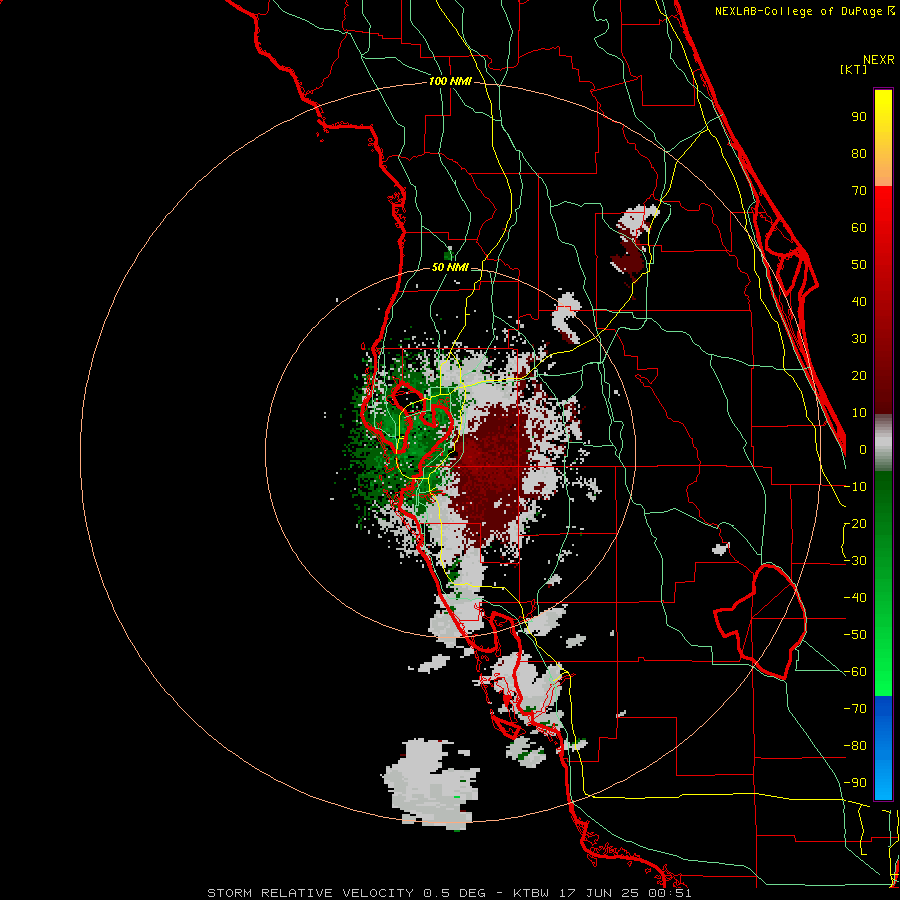
Task: Click the NEXLAB-College of DuPage credit text
Action: point(804,11)
